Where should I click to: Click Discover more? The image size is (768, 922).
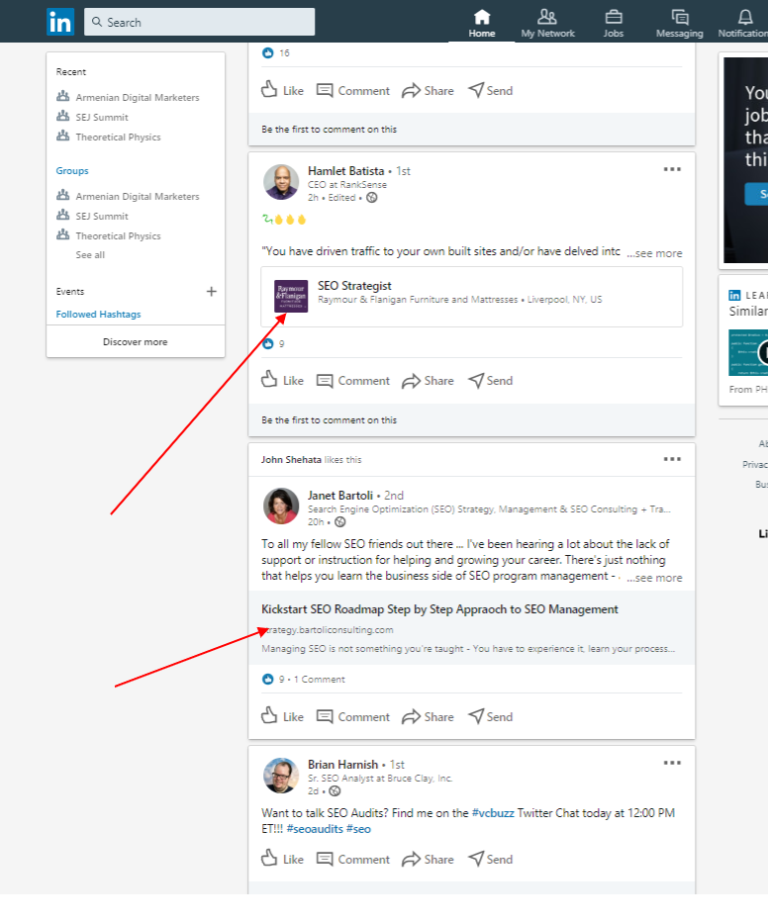(135, 342)
